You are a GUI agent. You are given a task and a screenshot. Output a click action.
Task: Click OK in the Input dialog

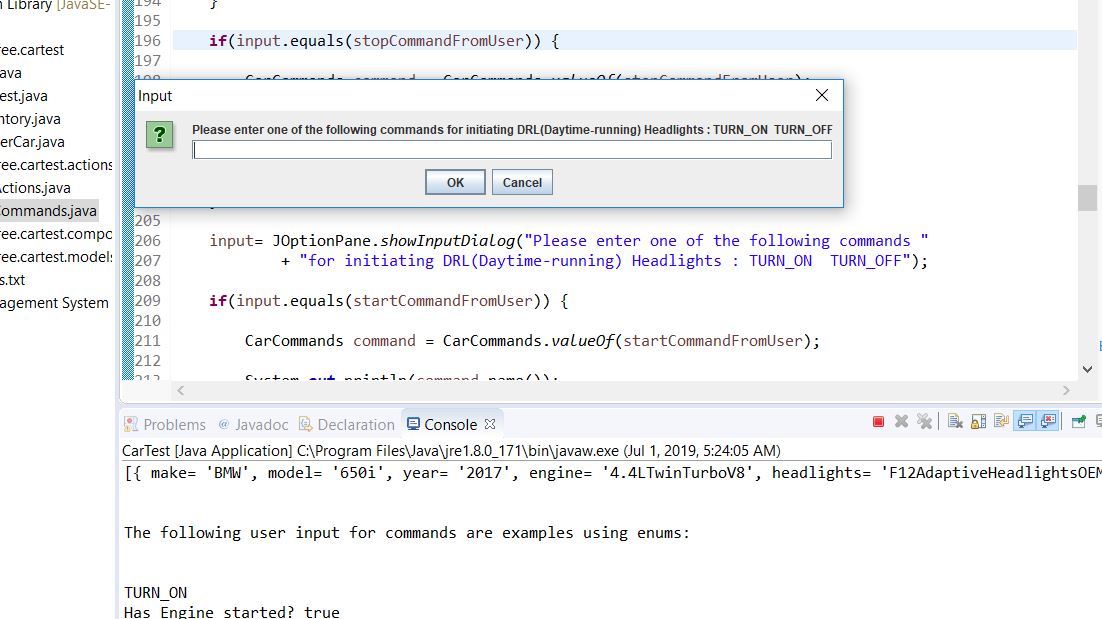455,183
